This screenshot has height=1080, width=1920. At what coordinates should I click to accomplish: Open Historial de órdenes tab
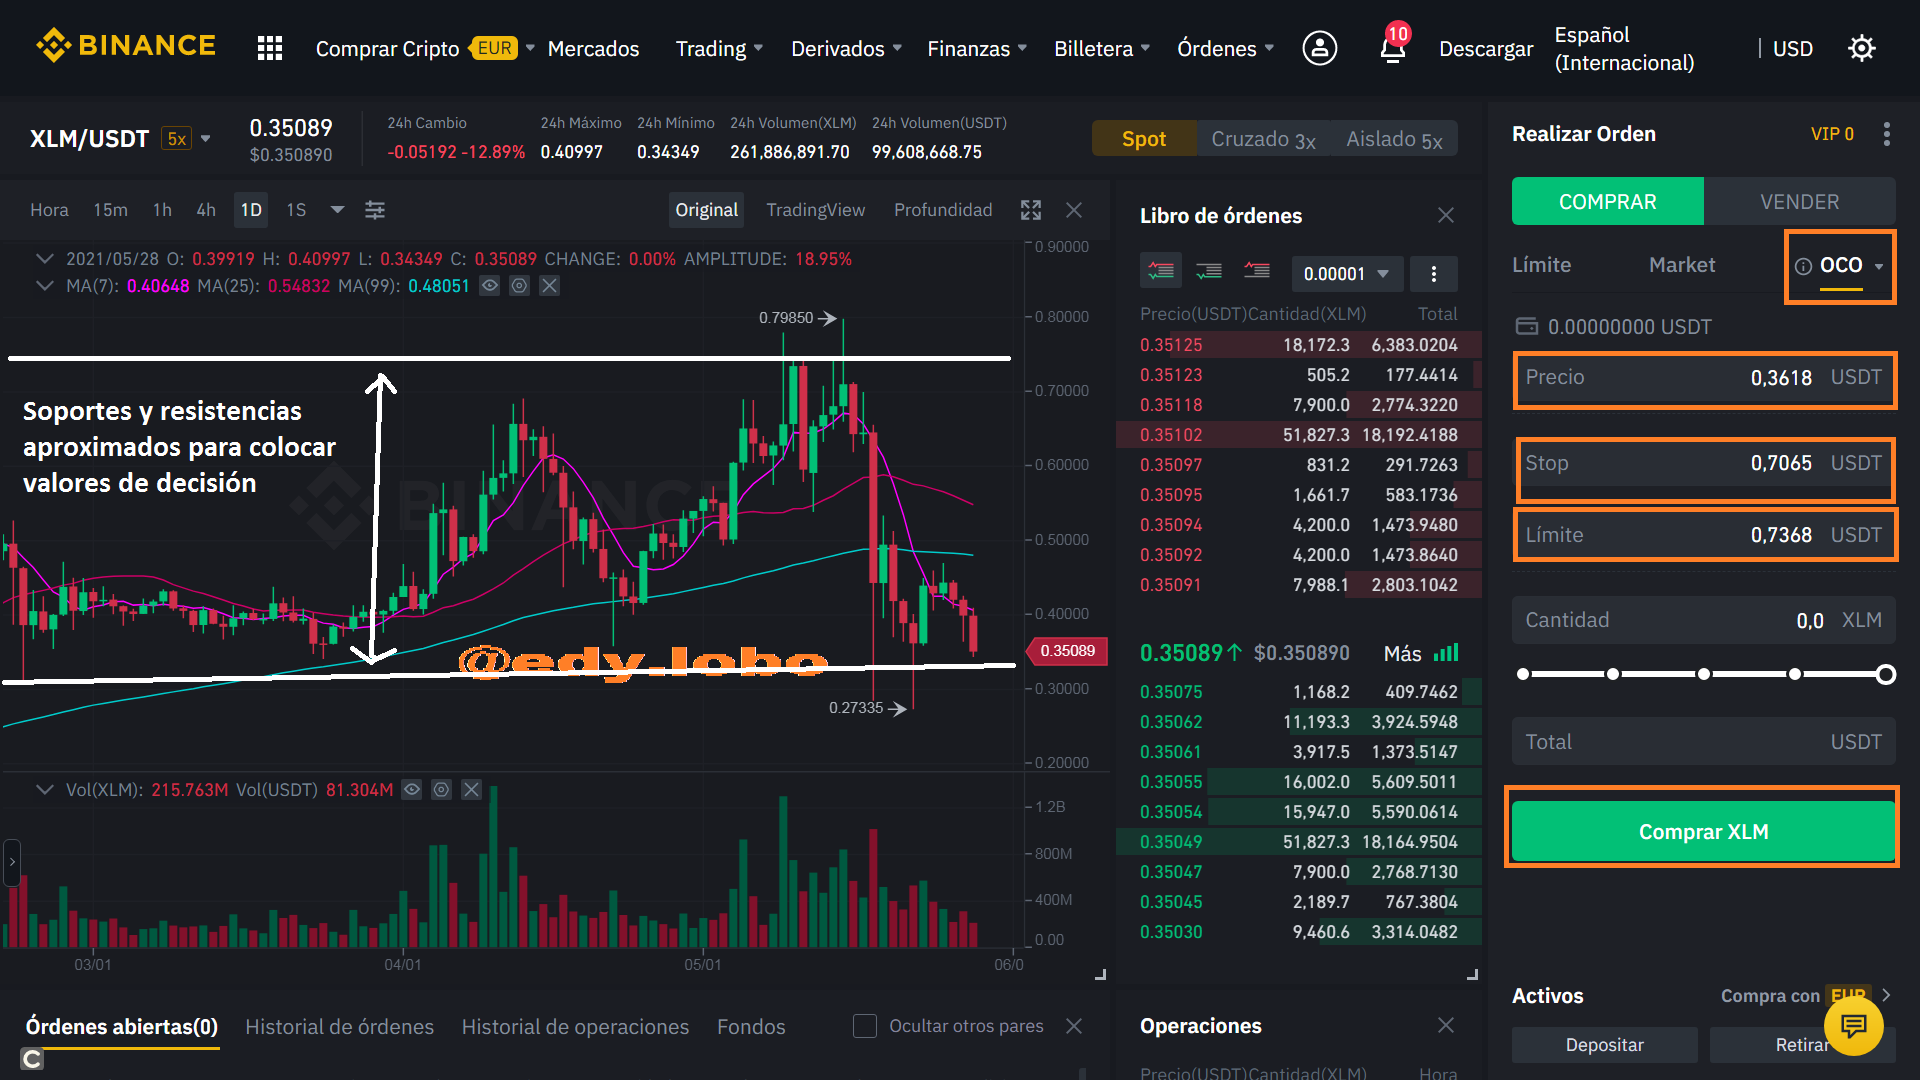pyautogui.click(x=339, y=1027)
